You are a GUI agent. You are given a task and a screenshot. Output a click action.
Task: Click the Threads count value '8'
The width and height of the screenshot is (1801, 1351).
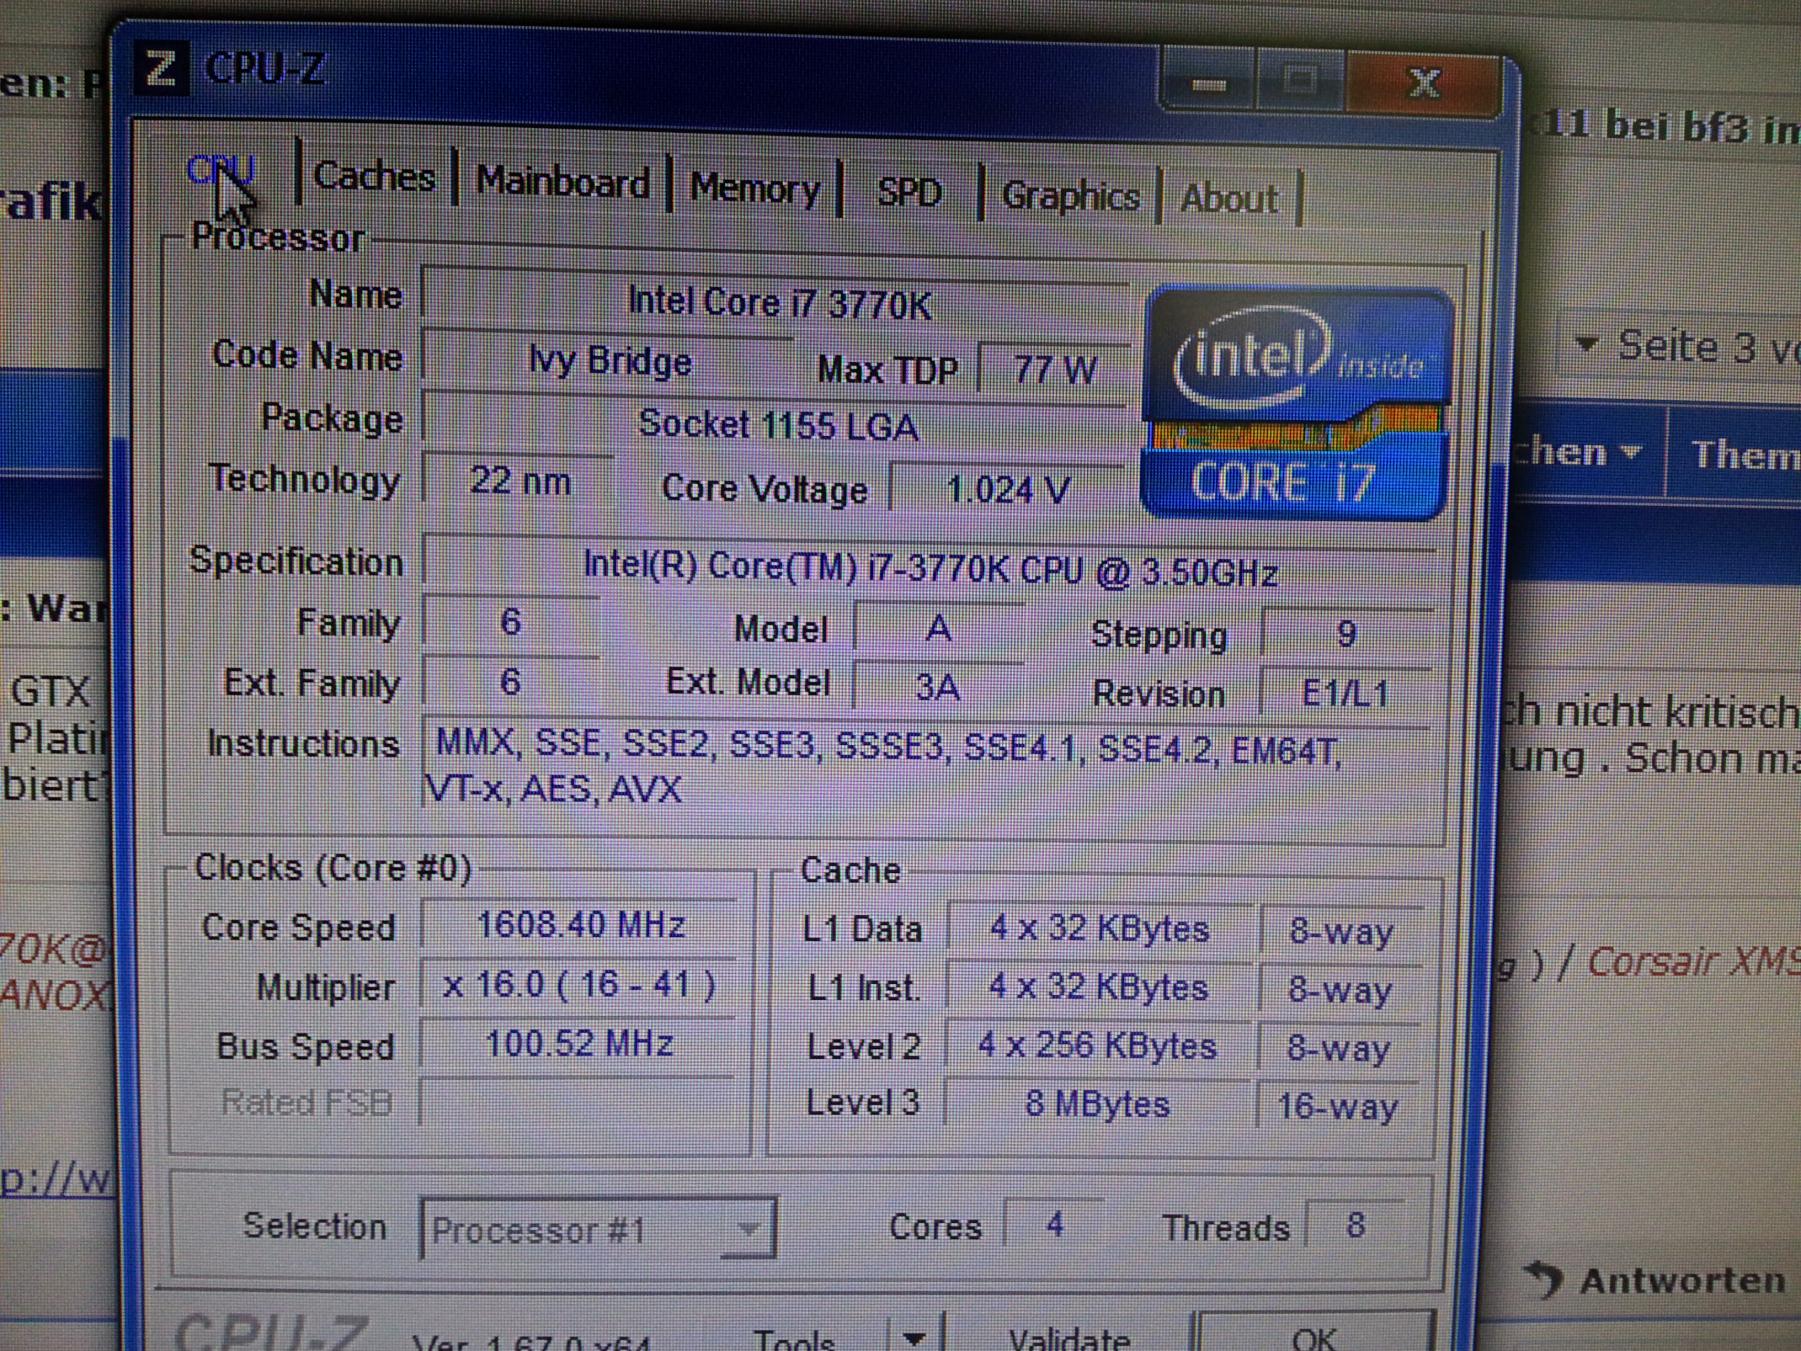point(1355,1226)
